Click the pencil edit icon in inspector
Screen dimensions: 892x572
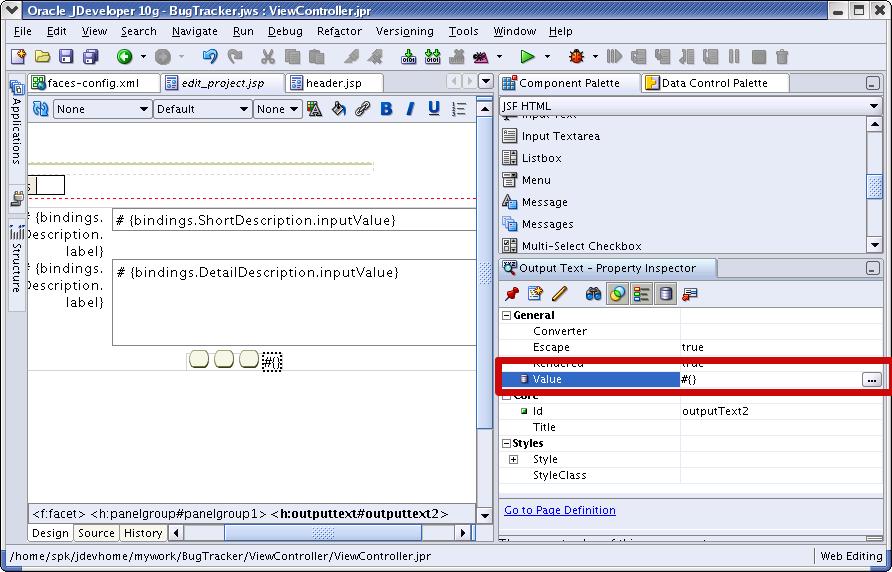click(559, 294)
